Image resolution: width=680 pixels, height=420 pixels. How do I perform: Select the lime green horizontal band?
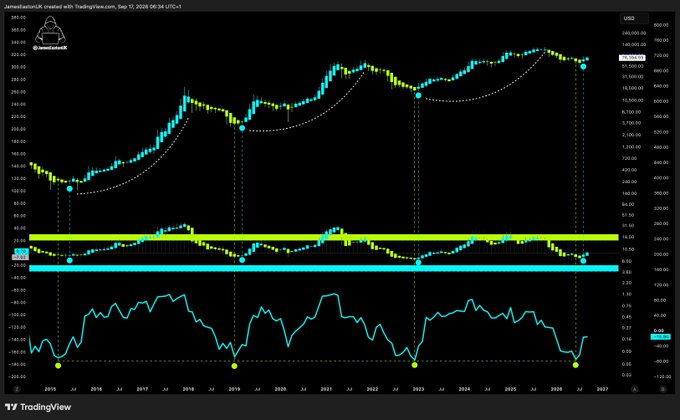coord(324,237)
